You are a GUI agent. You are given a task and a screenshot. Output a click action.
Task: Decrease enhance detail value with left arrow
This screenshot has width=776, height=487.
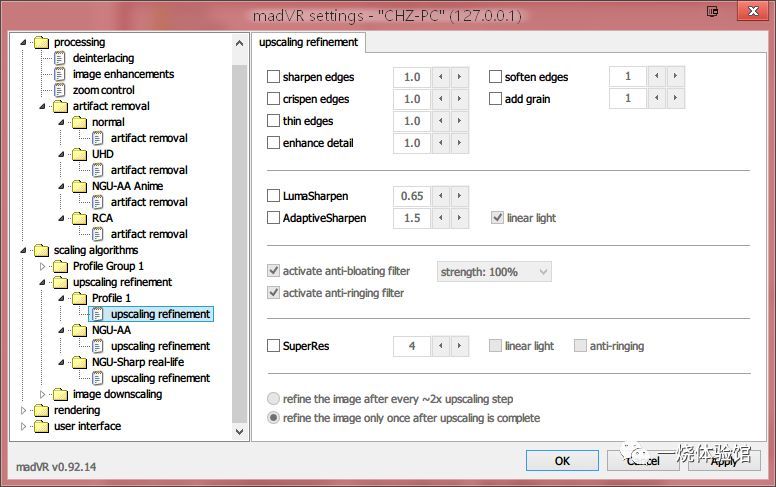click(440, 143)
